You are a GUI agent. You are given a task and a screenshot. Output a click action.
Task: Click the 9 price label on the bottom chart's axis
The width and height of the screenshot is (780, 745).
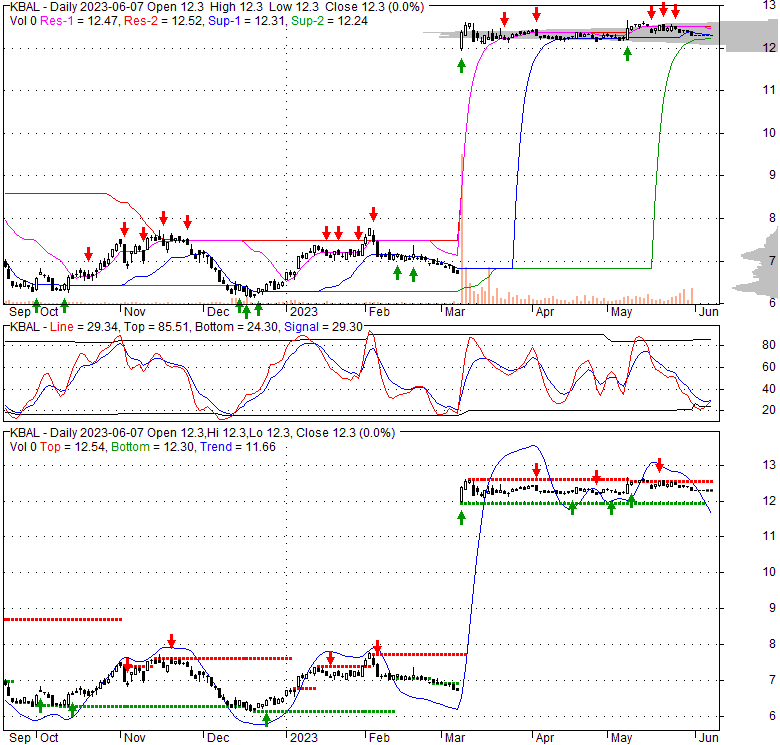[772, 608]
